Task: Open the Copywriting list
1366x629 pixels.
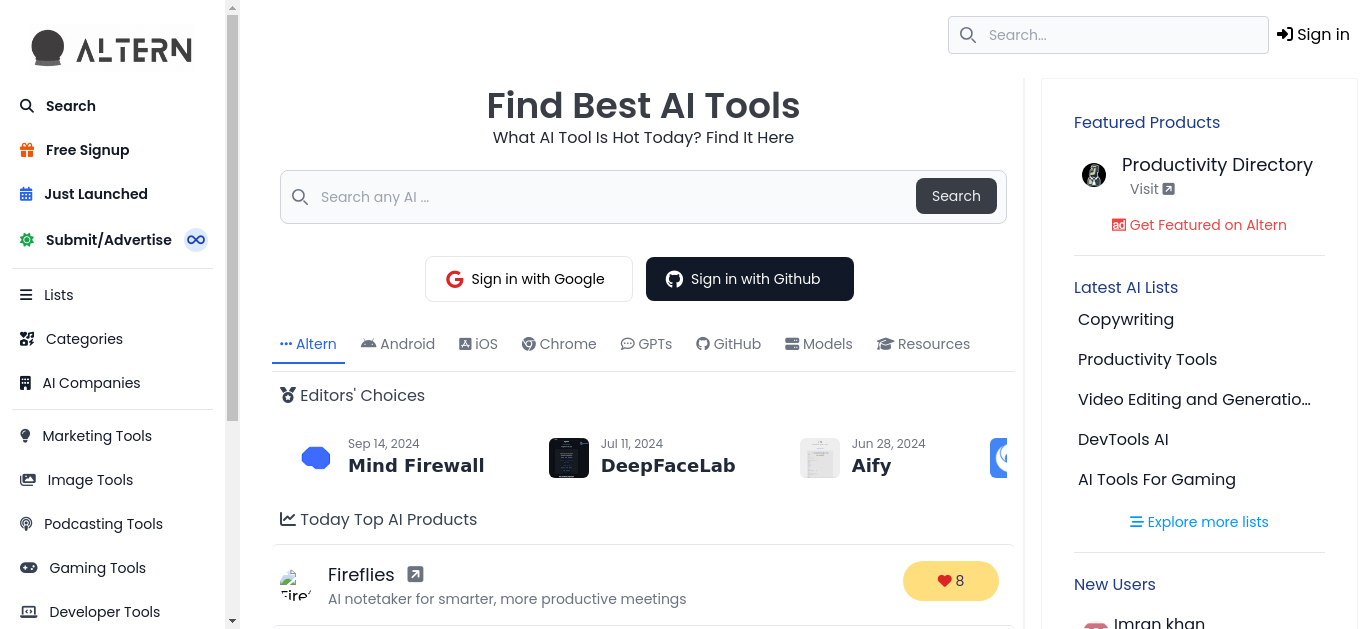Action: (1126, 320)
